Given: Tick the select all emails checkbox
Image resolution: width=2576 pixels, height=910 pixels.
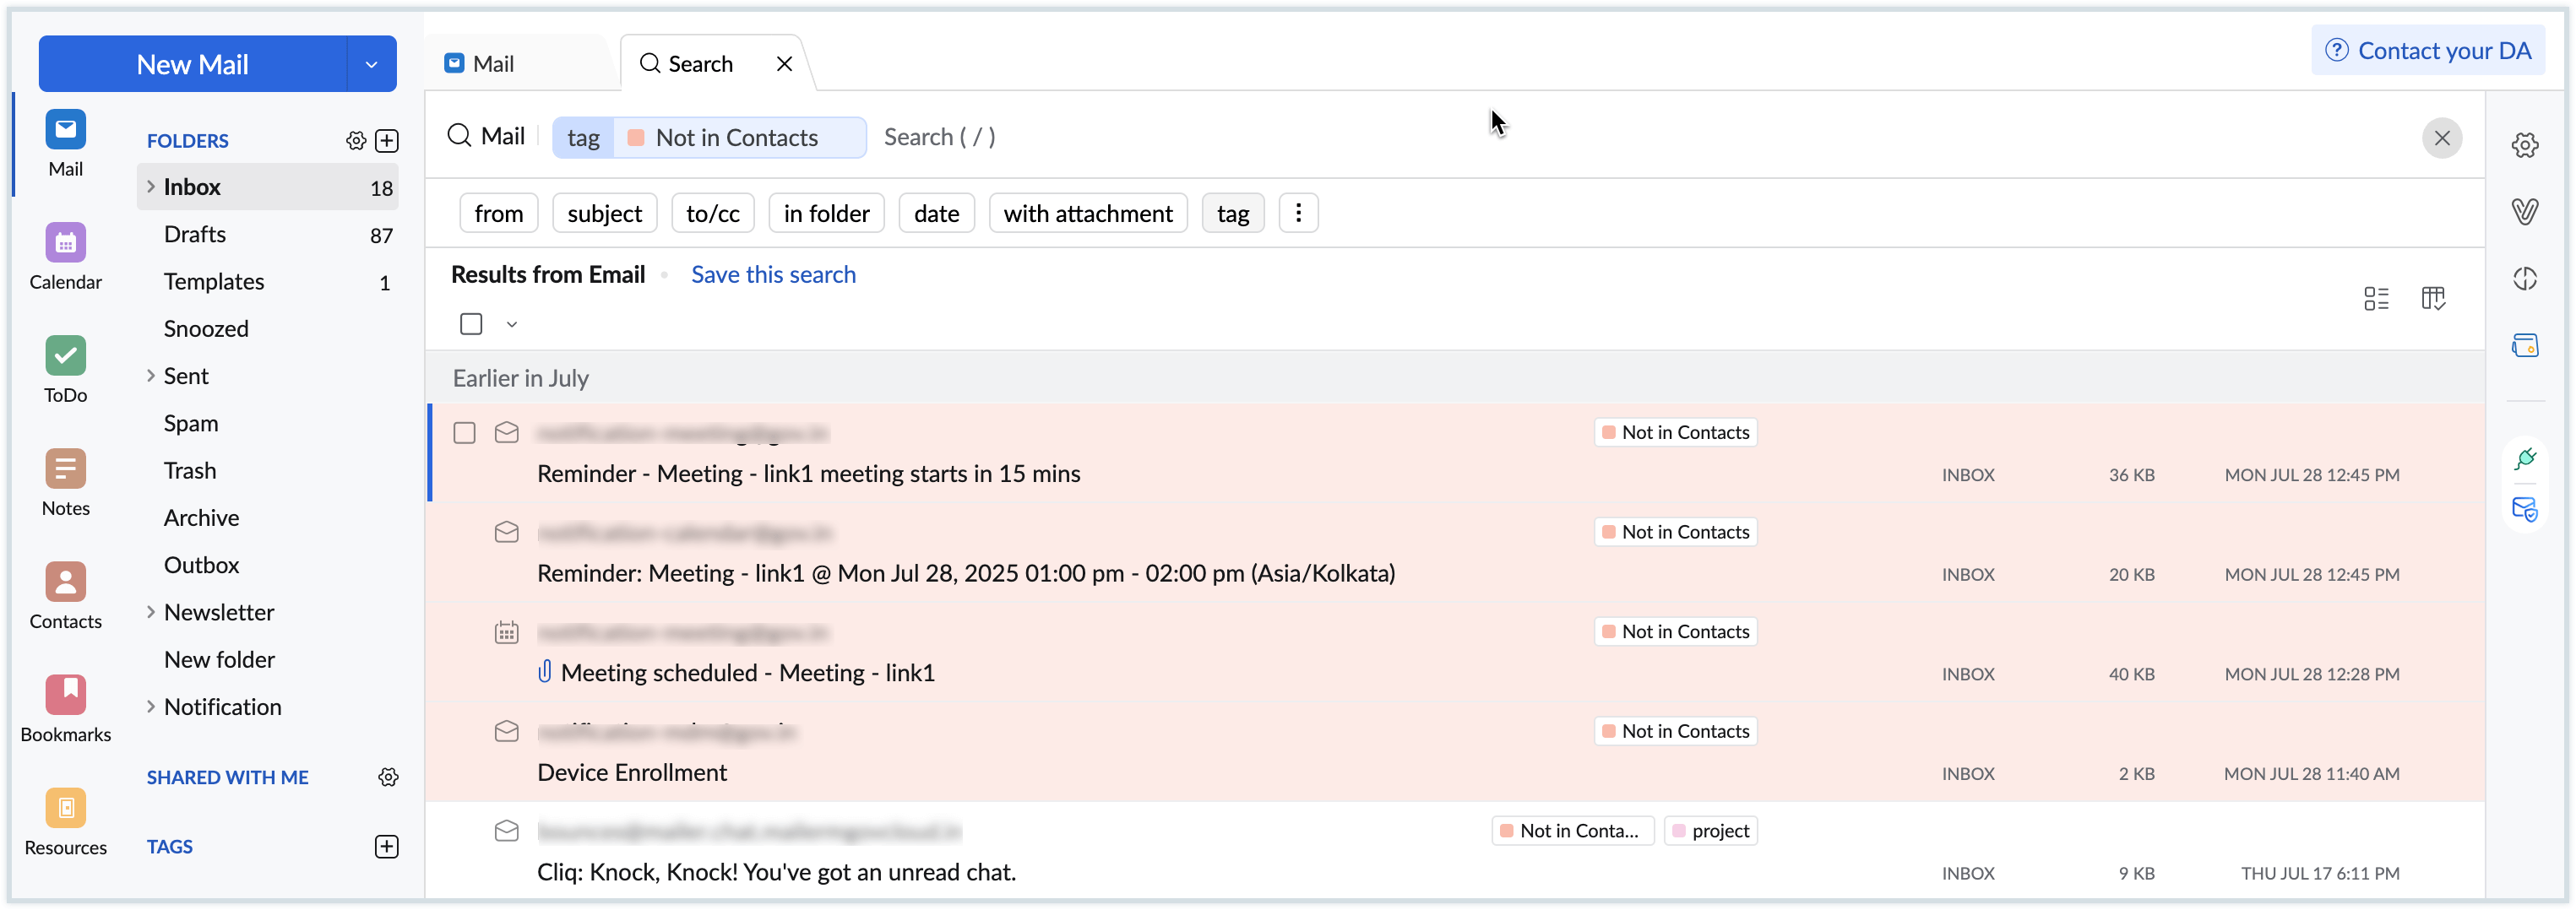Looking at the screenshot, I should coord(471,324).
